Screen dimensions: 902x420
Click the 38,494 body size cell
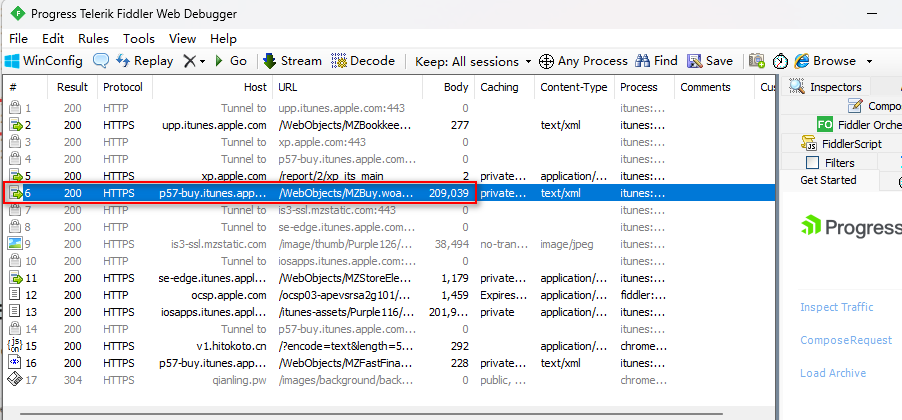point(452,244)
